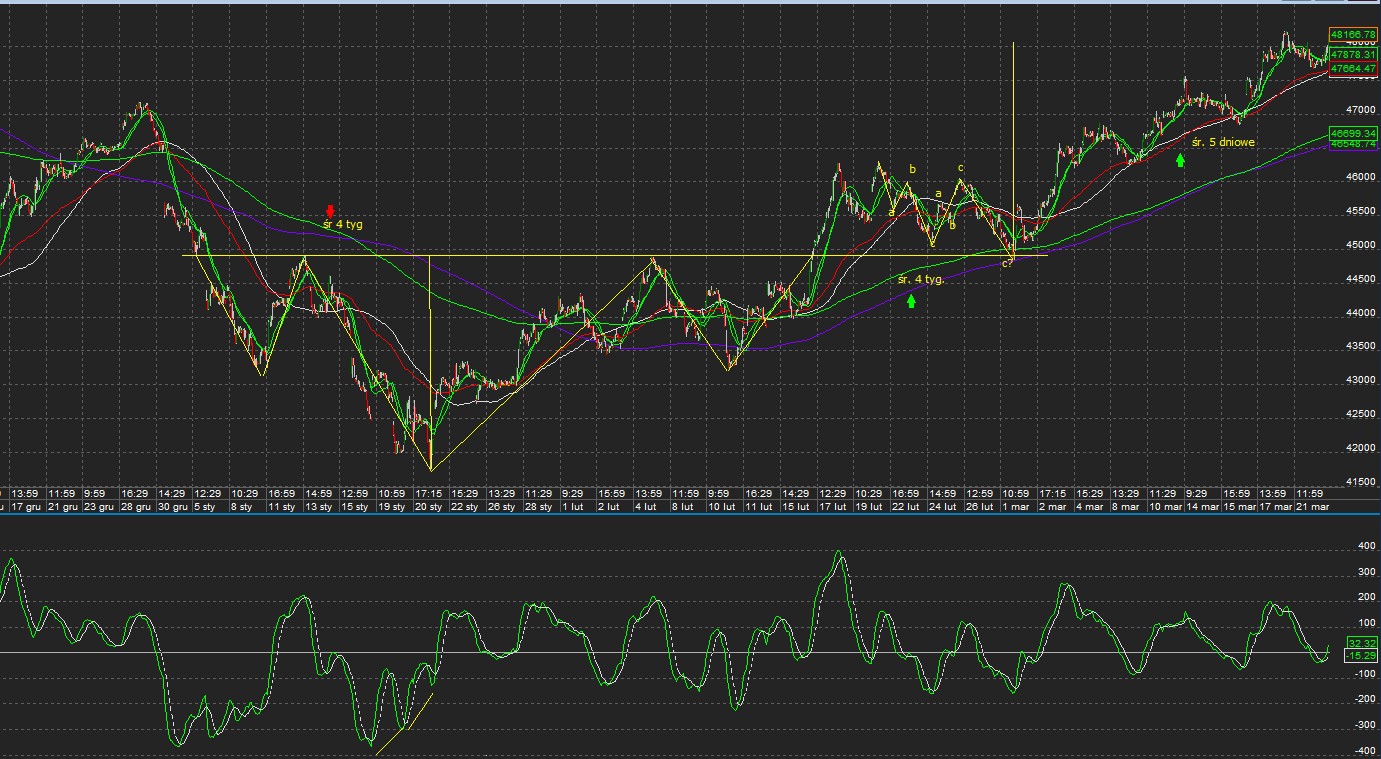This screenshot has height=759, width=1381.
Task: Select the green 47878.31 price tag
Action: pyautogui.click(x=1353, y=54)
